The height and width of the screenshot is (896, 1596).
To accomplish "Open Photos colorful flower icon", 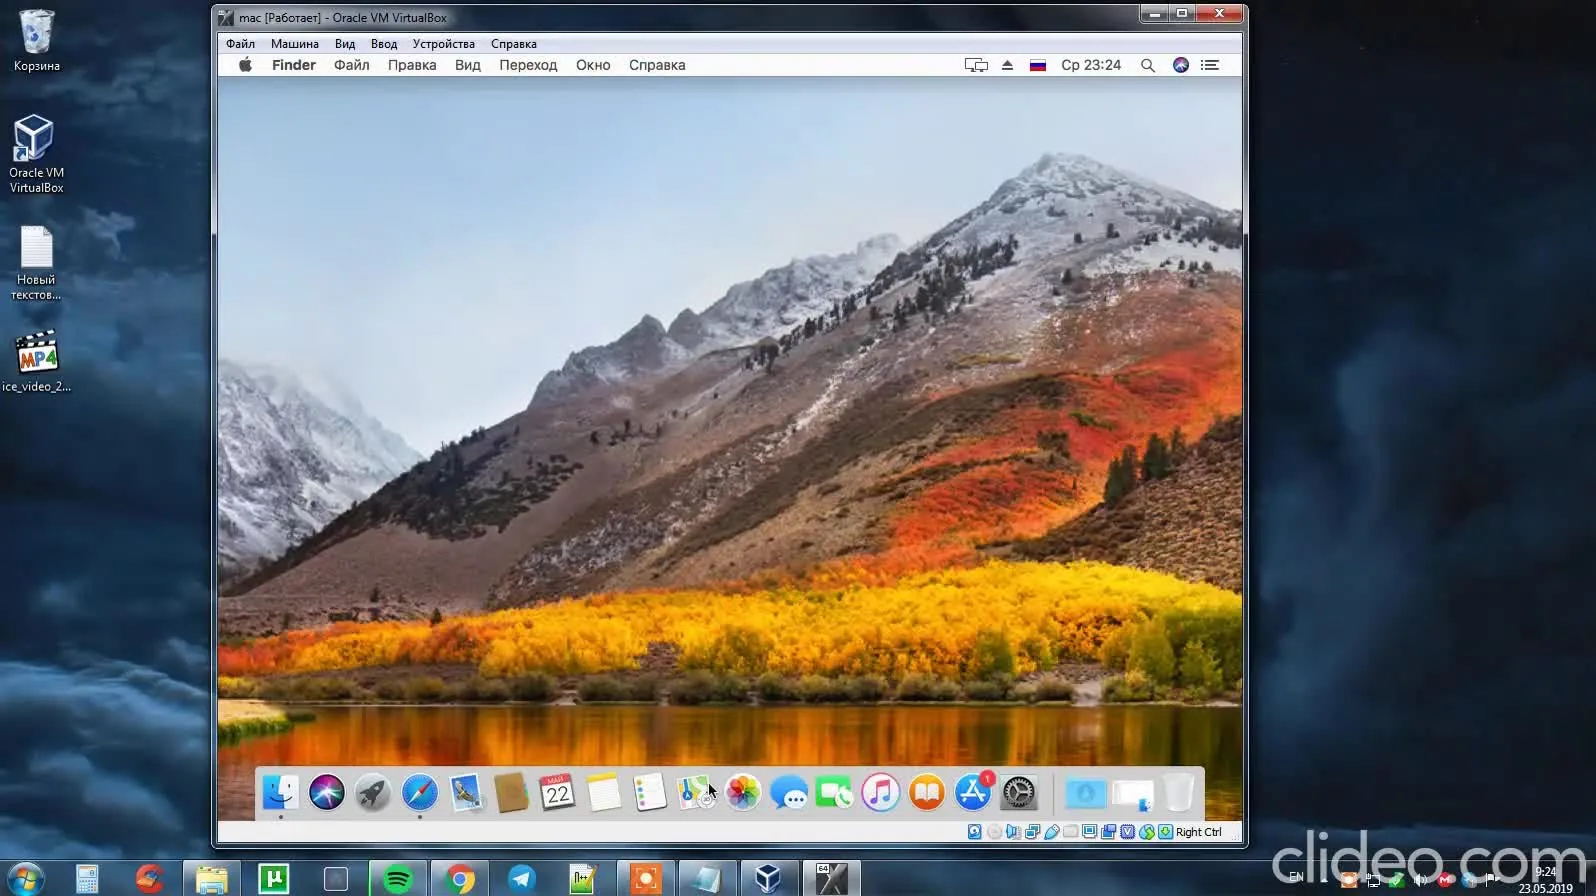I will click(x=743, y=793).
